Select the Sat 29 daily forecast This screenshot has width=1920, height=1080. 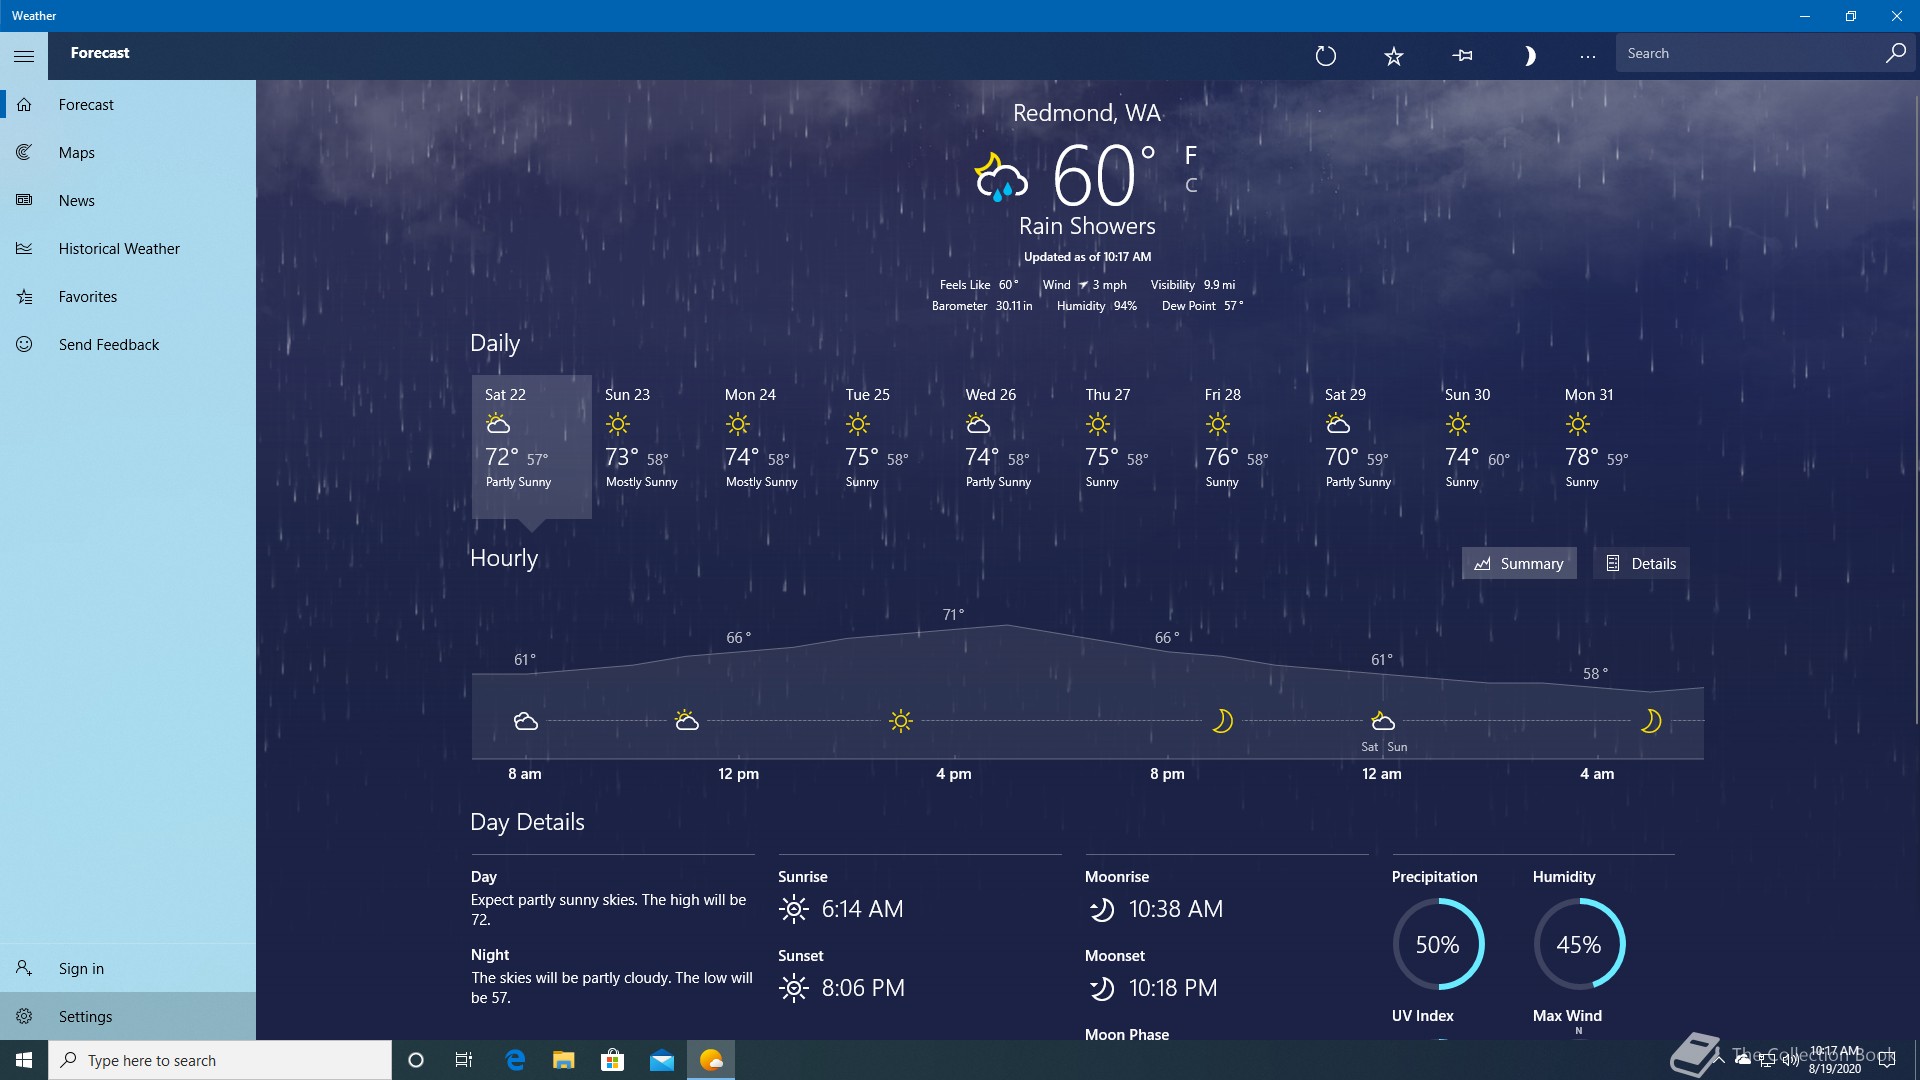coord(1371,446)
